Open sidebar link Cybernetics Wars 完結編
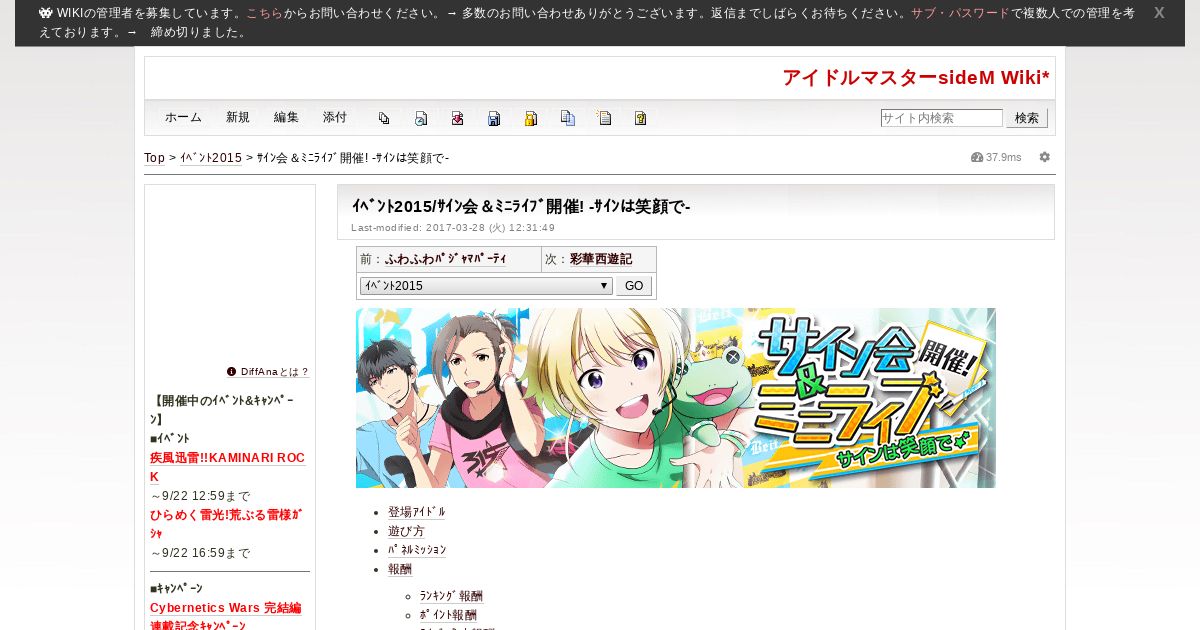Image resolution: width=1200 pixels, height=630 pixels. 226,608
